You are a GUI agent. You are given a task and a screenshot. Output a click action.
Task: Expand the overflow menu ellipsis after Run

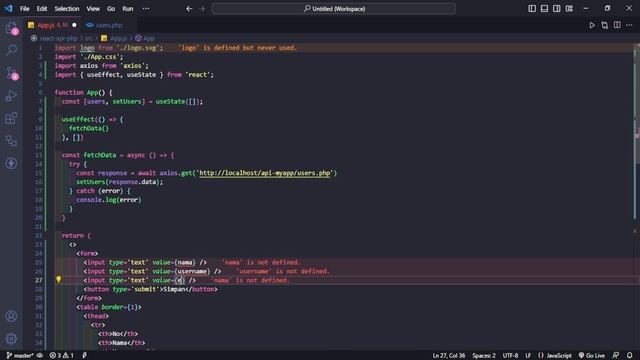(x=146, y=9)
